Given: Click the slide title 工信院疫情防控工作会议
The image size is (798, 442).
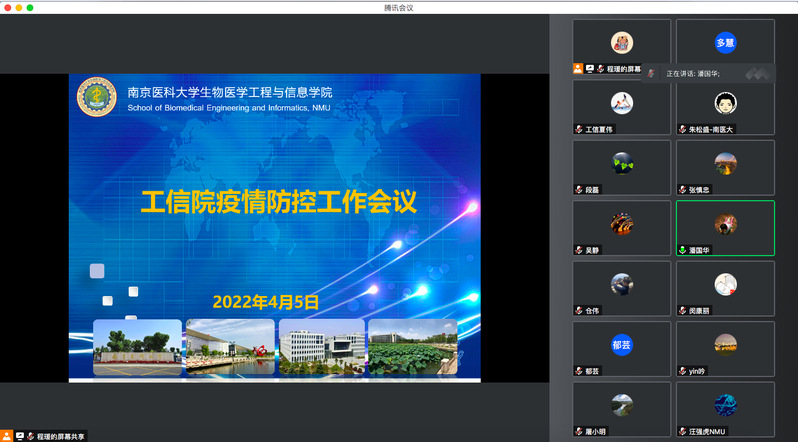Looking at the screenshot, I should click(x=277, y=203).
